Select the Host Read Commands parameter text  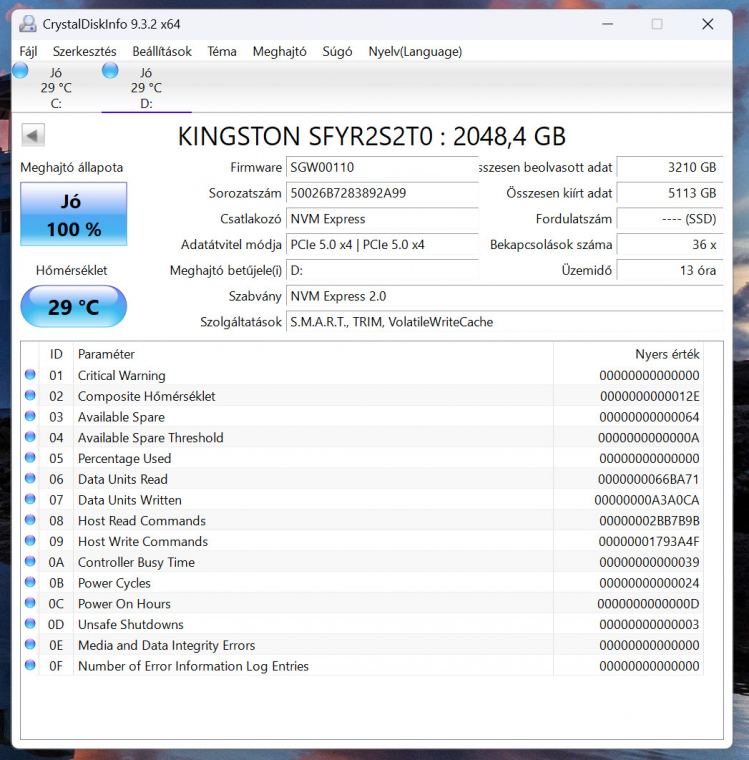[x=142, y=521]
